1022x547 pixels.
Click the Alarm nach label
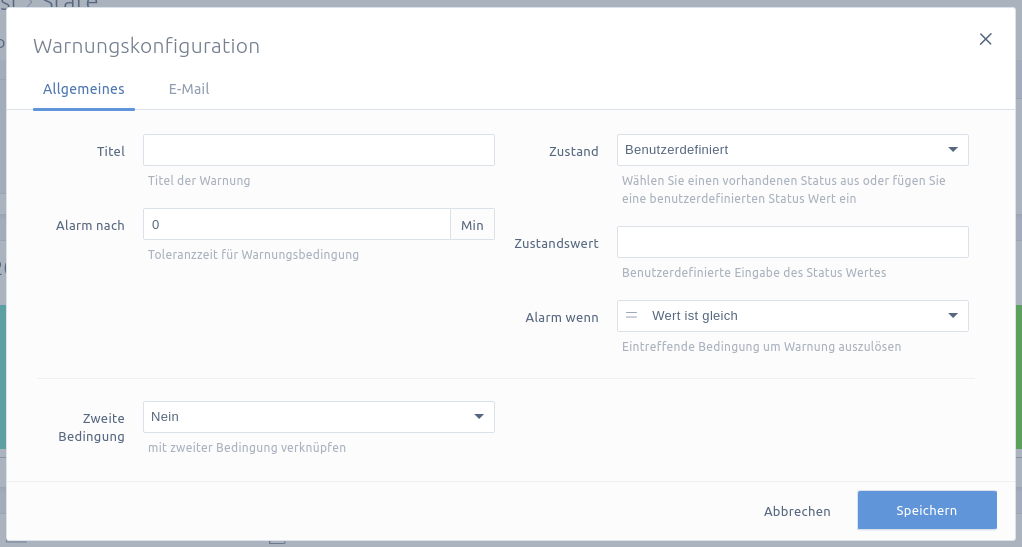tap(90, 226)
